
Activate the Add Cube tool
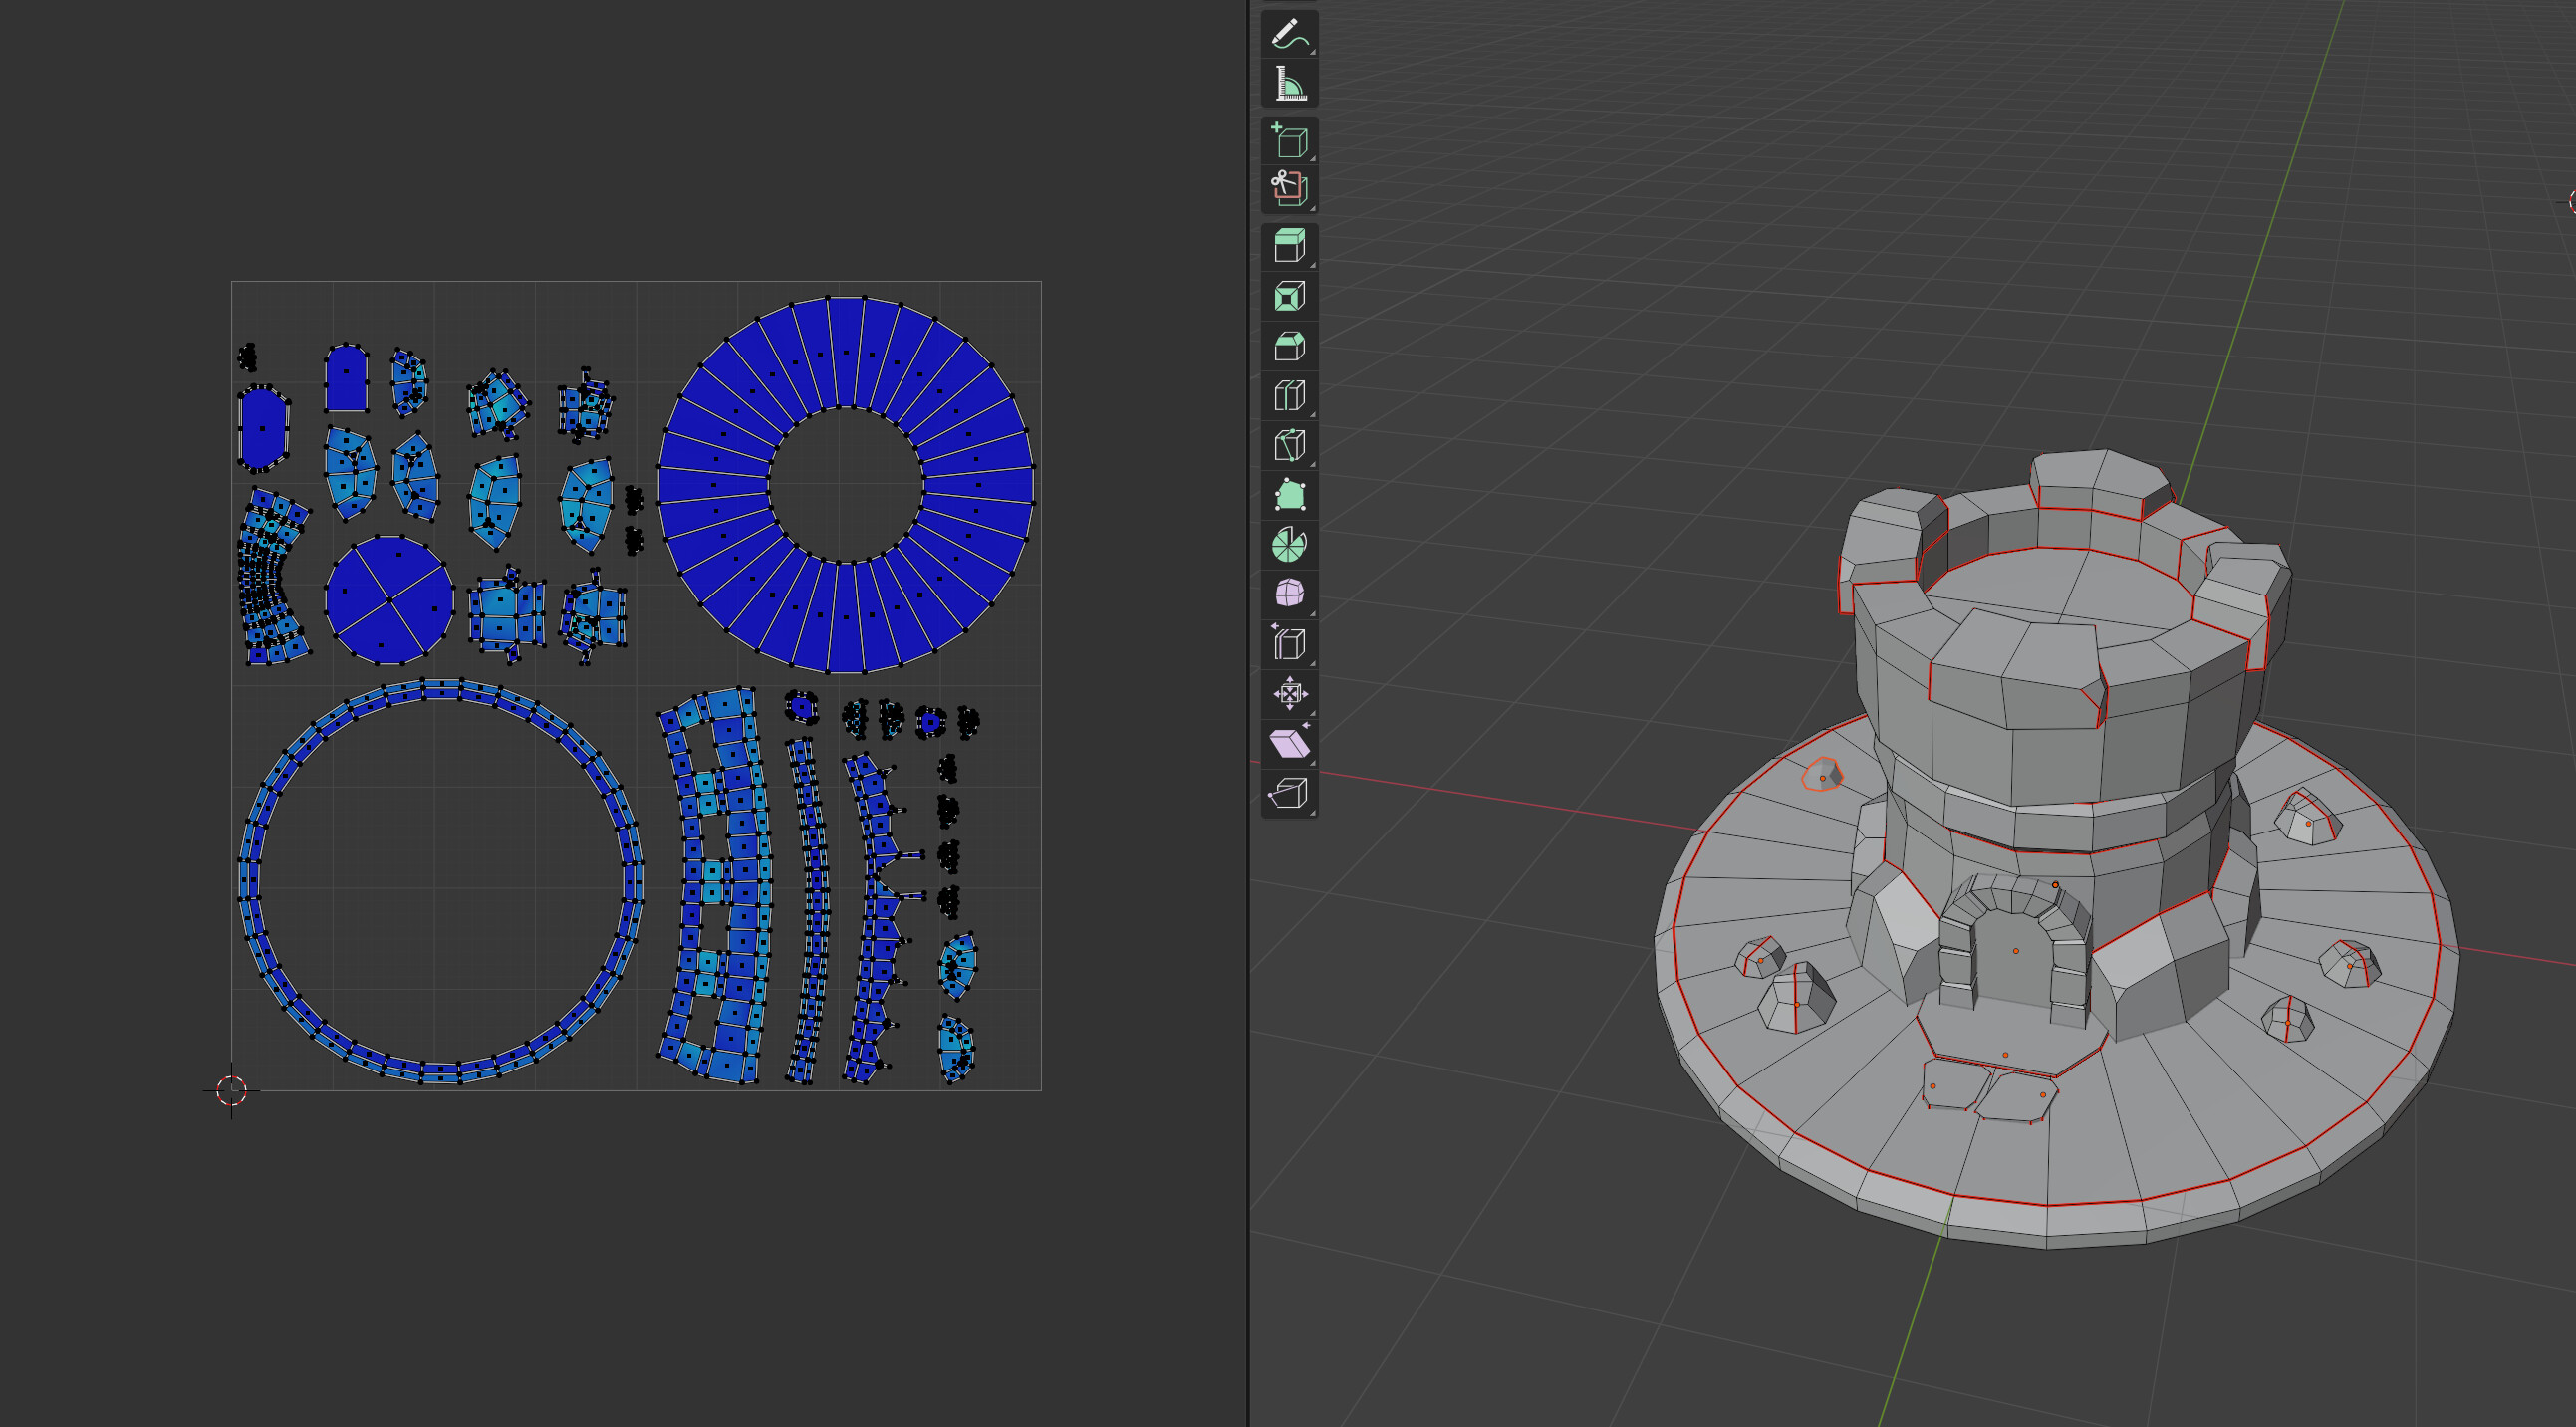click(1289, 141)
